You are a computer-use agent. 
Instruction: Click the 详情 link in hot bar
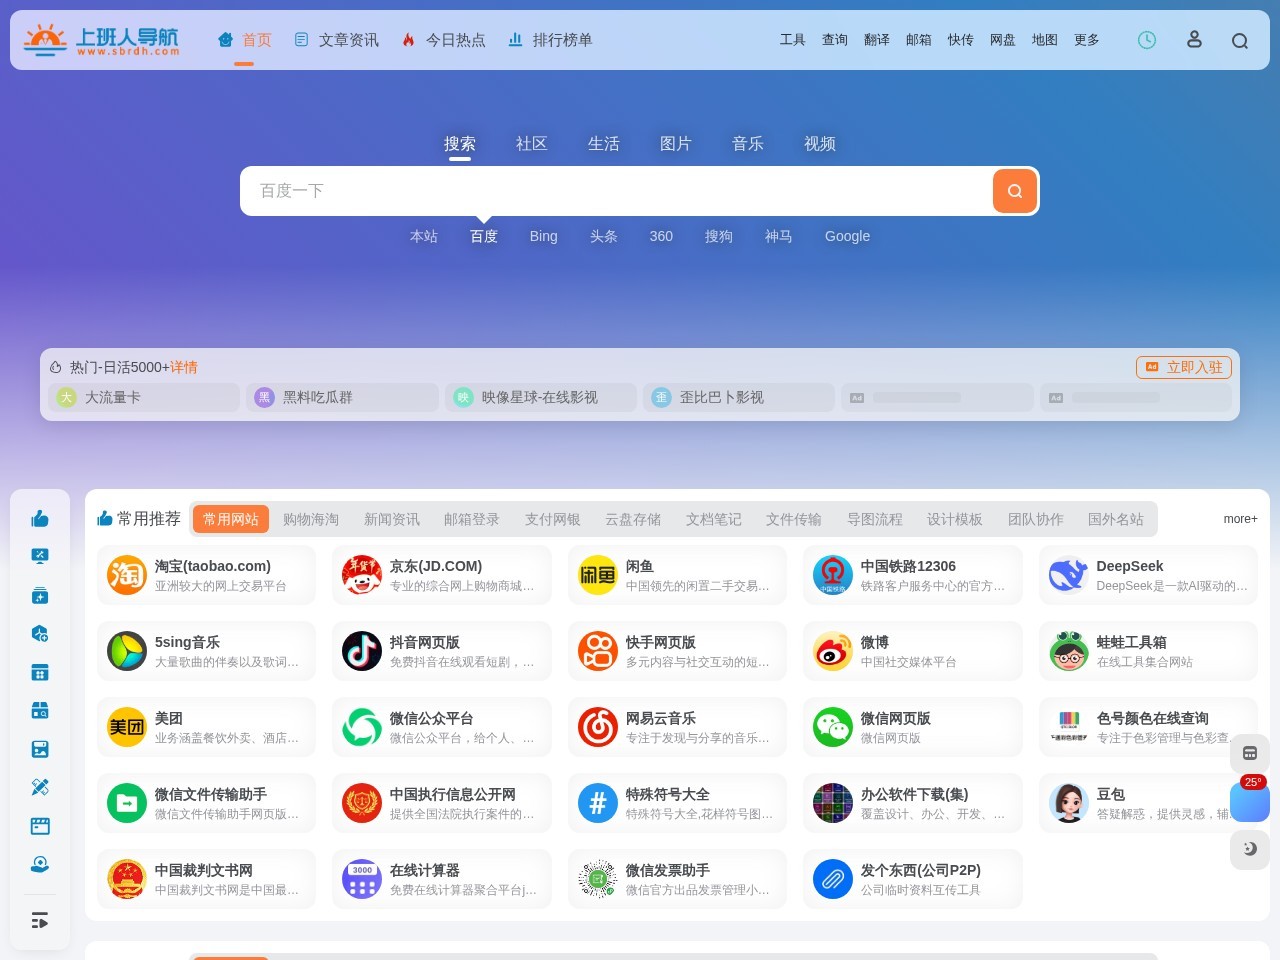[x=184, y=367]
